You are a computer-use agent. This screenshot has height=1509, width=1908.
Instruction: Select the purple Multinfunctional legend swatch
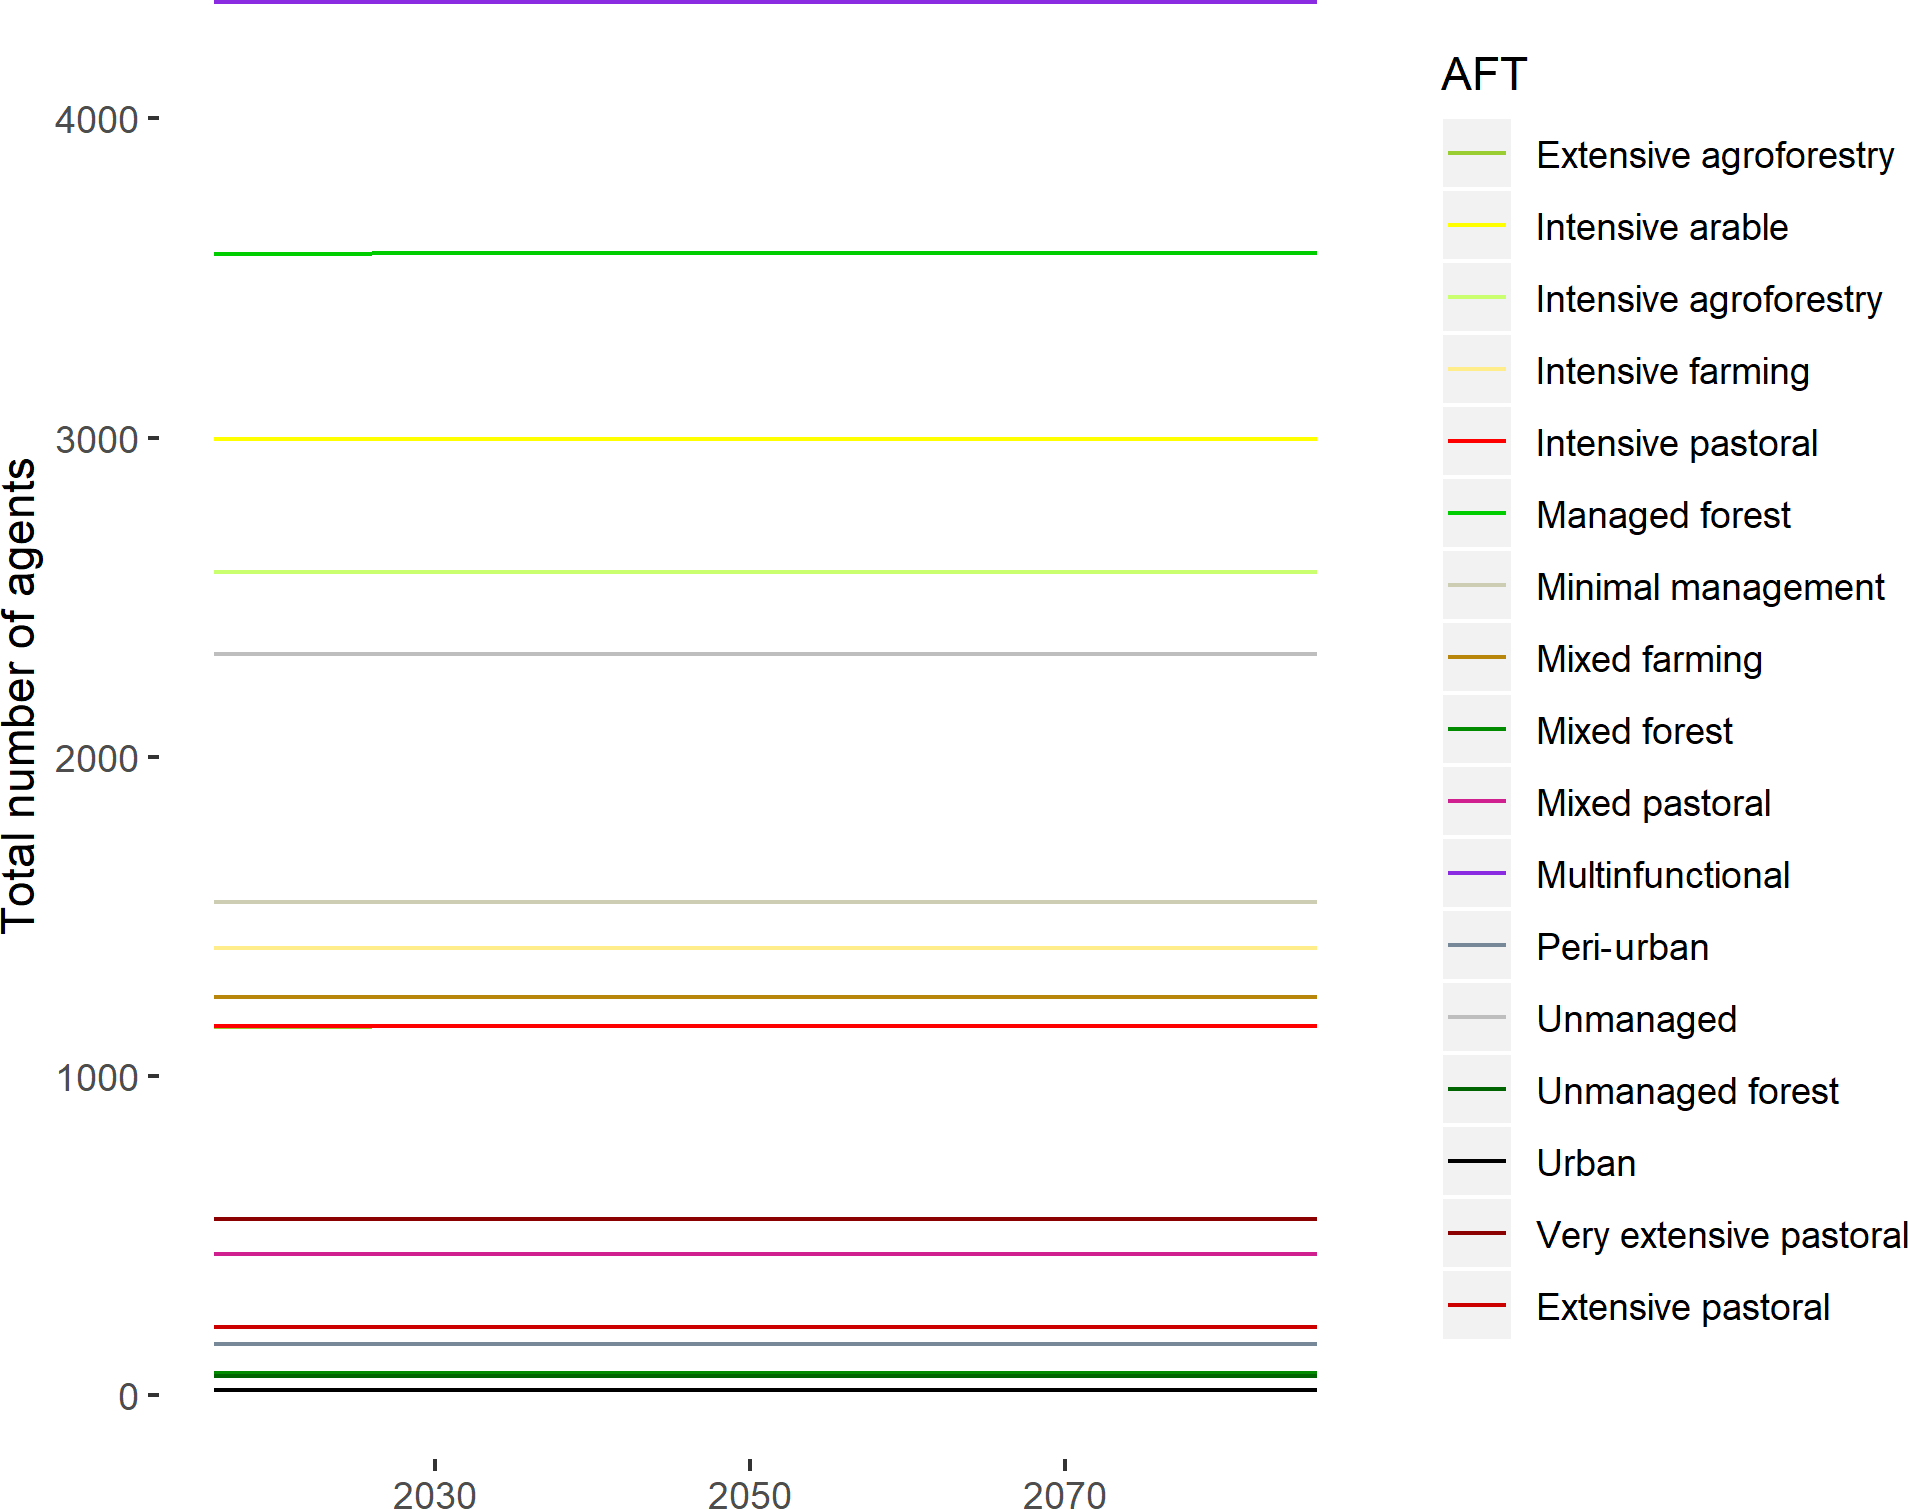tap(1476, 874)
